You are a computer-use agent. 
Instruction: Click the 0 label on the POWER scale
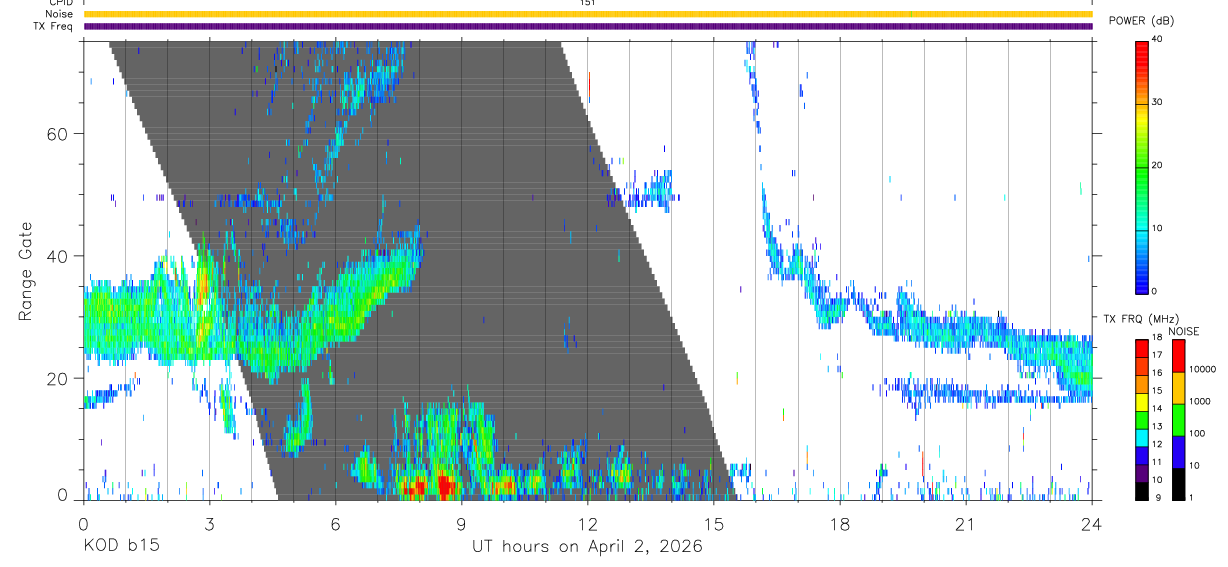pos(1156,291)
